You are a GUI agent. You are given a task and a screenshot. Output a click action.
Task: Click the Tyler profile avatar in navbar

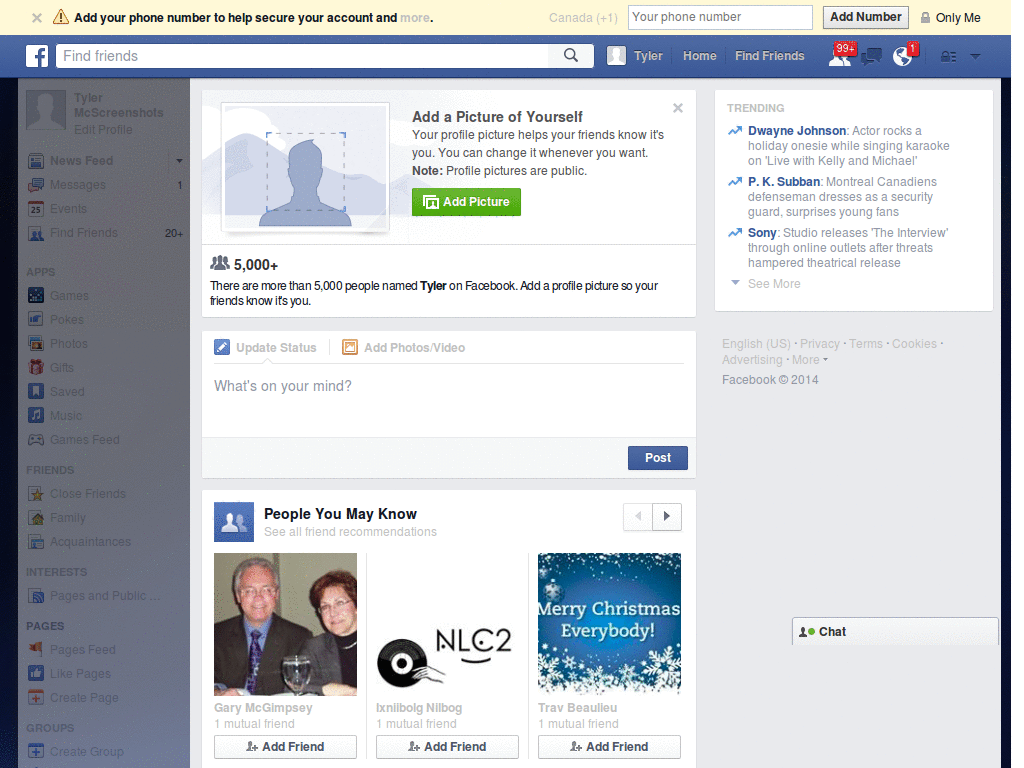tap(616, 56)
